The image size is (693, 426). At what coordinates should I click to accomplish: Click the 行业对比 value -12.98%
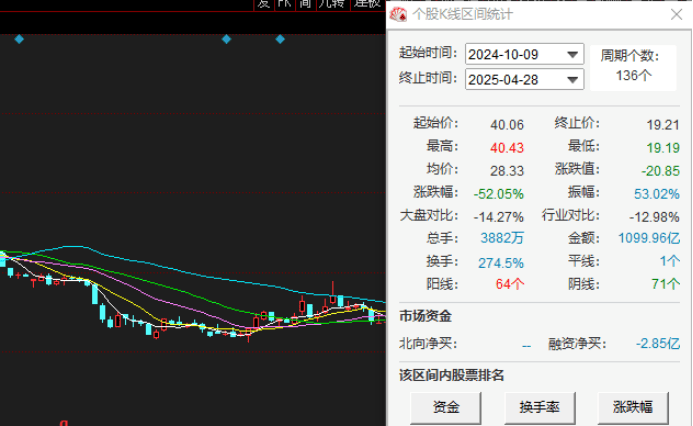point(655,217)
